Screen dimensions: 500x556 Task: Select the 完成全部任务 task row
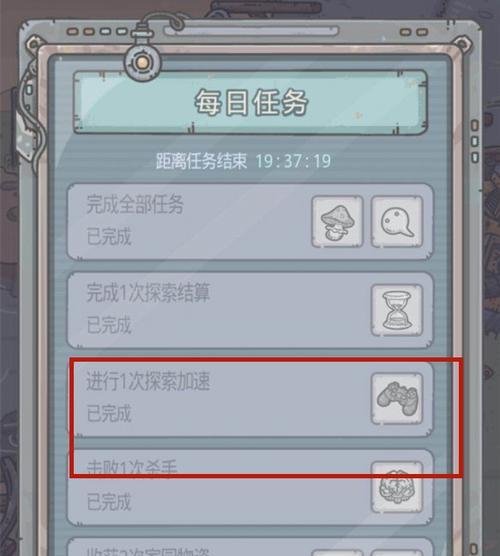(x=250, y=222)
